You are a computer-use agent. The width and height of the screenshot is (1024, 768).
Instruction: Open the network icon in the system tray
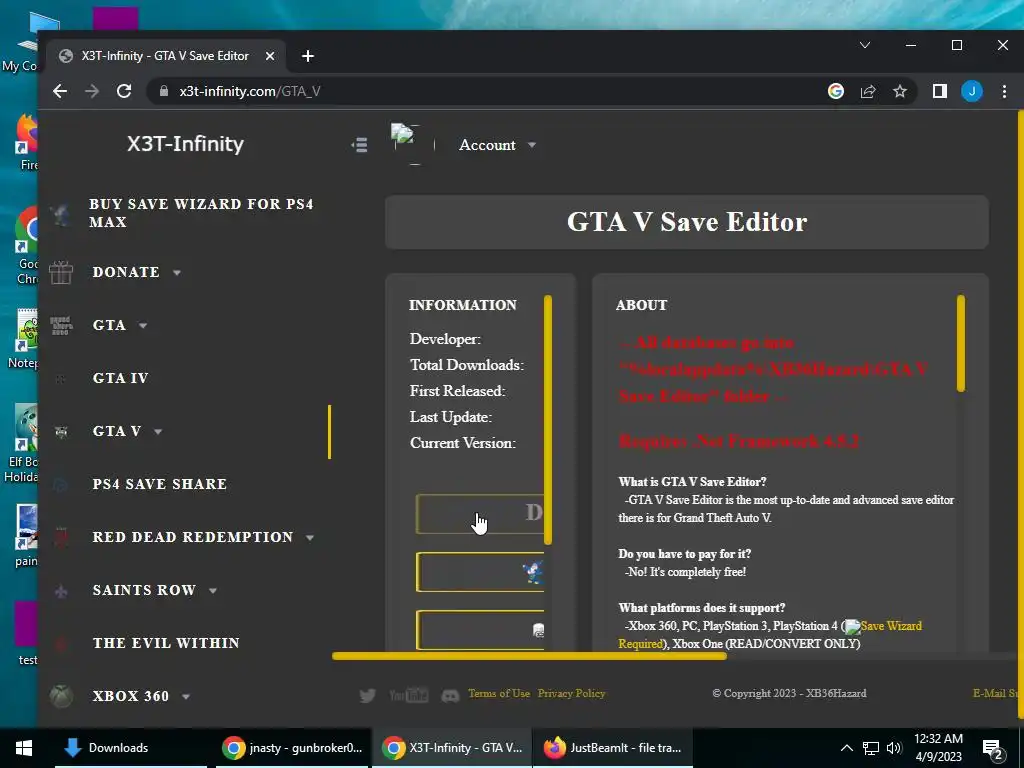coord(871,748)
